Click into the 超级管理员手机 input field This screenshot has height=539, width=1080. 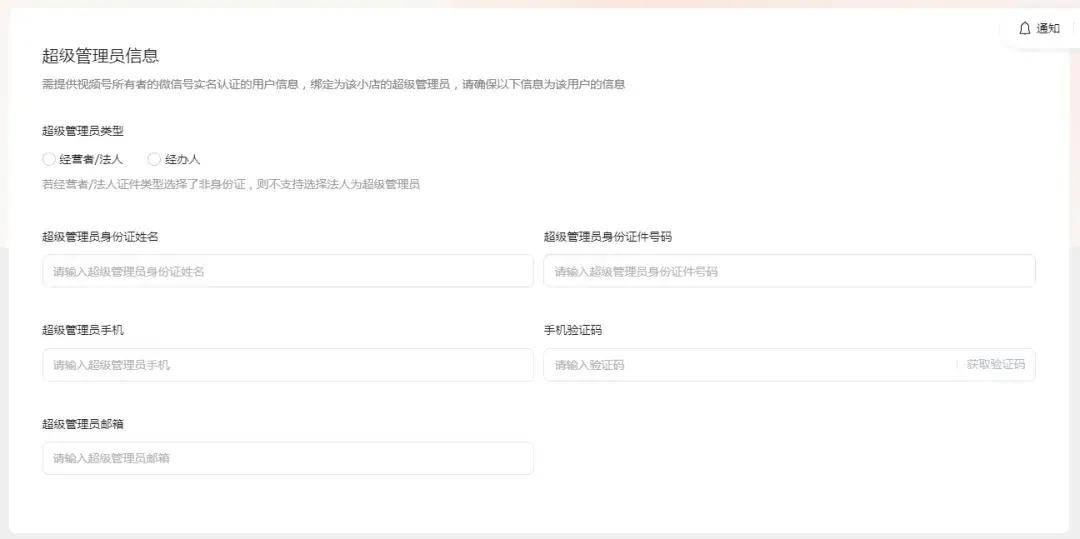(288, 365)
